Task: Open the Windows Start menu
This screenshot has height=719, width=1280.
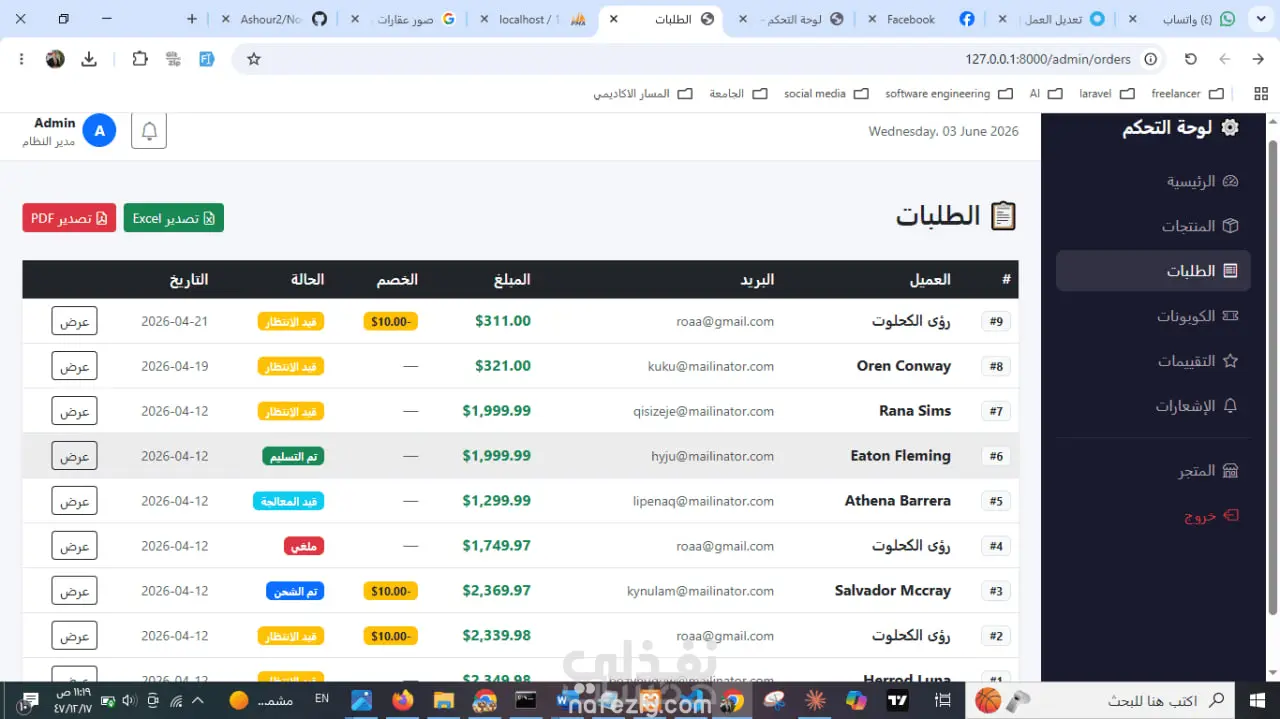Action: pyautogui.click(x=1257, y=700)
